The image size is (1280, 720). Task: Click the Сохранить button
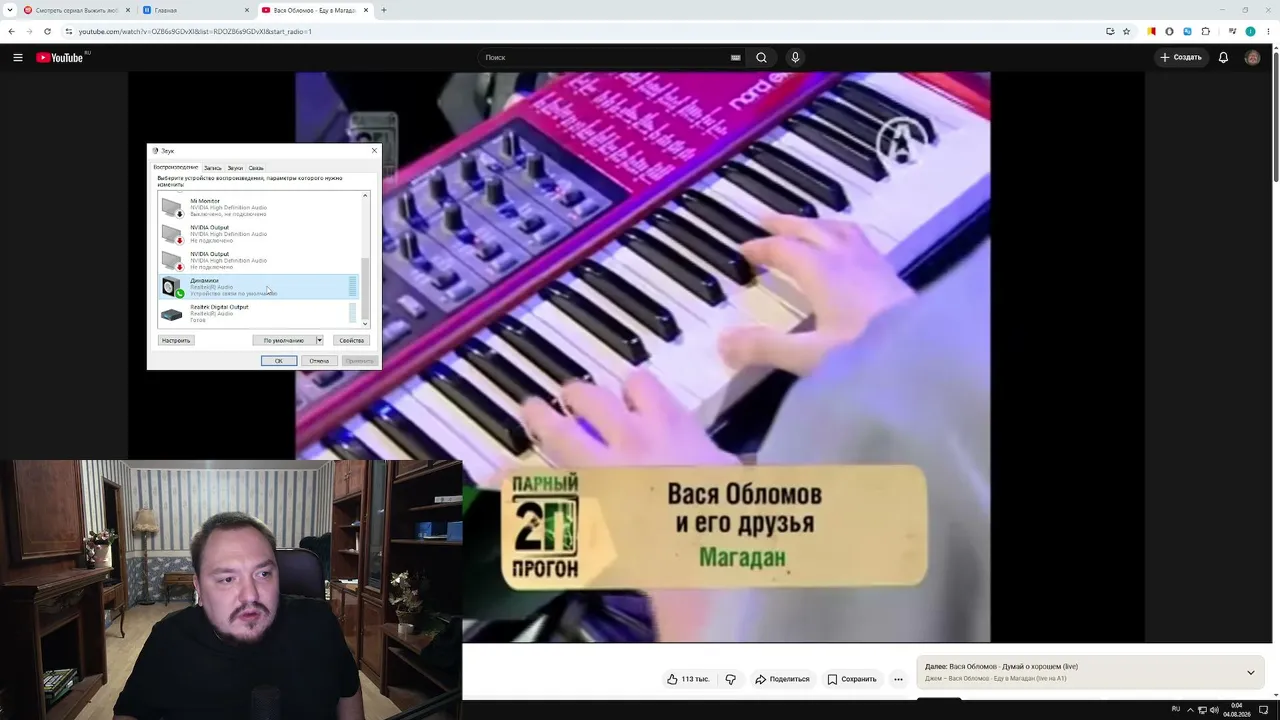point(852,679)
